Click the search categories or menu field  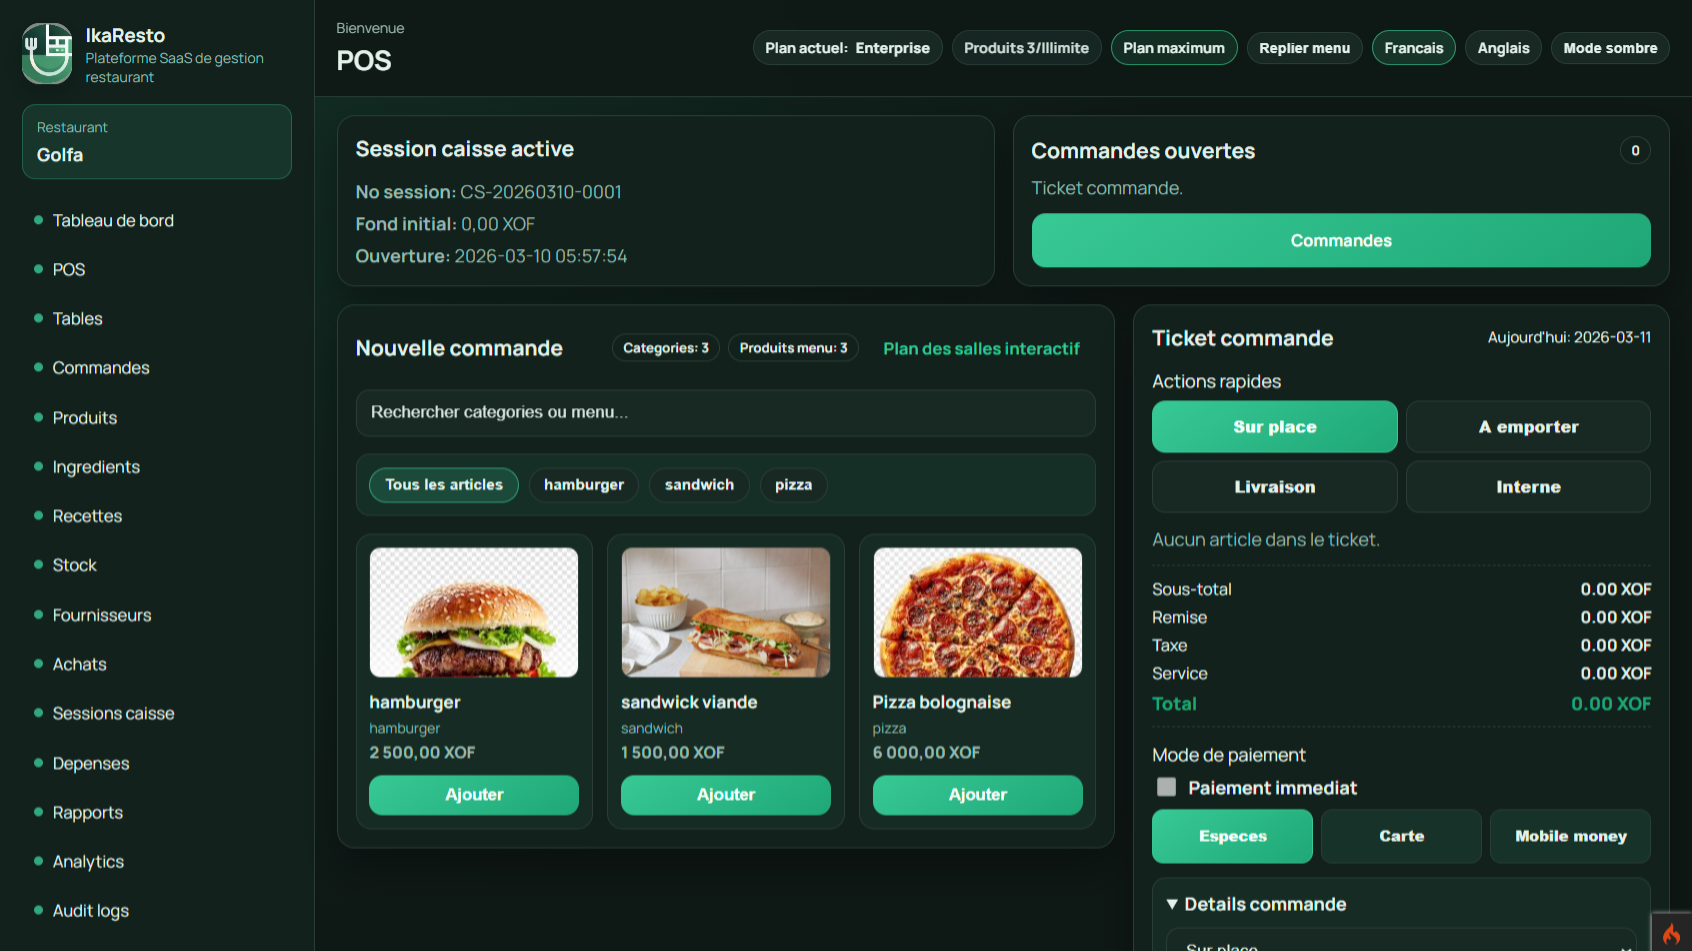tap(725, 412)
